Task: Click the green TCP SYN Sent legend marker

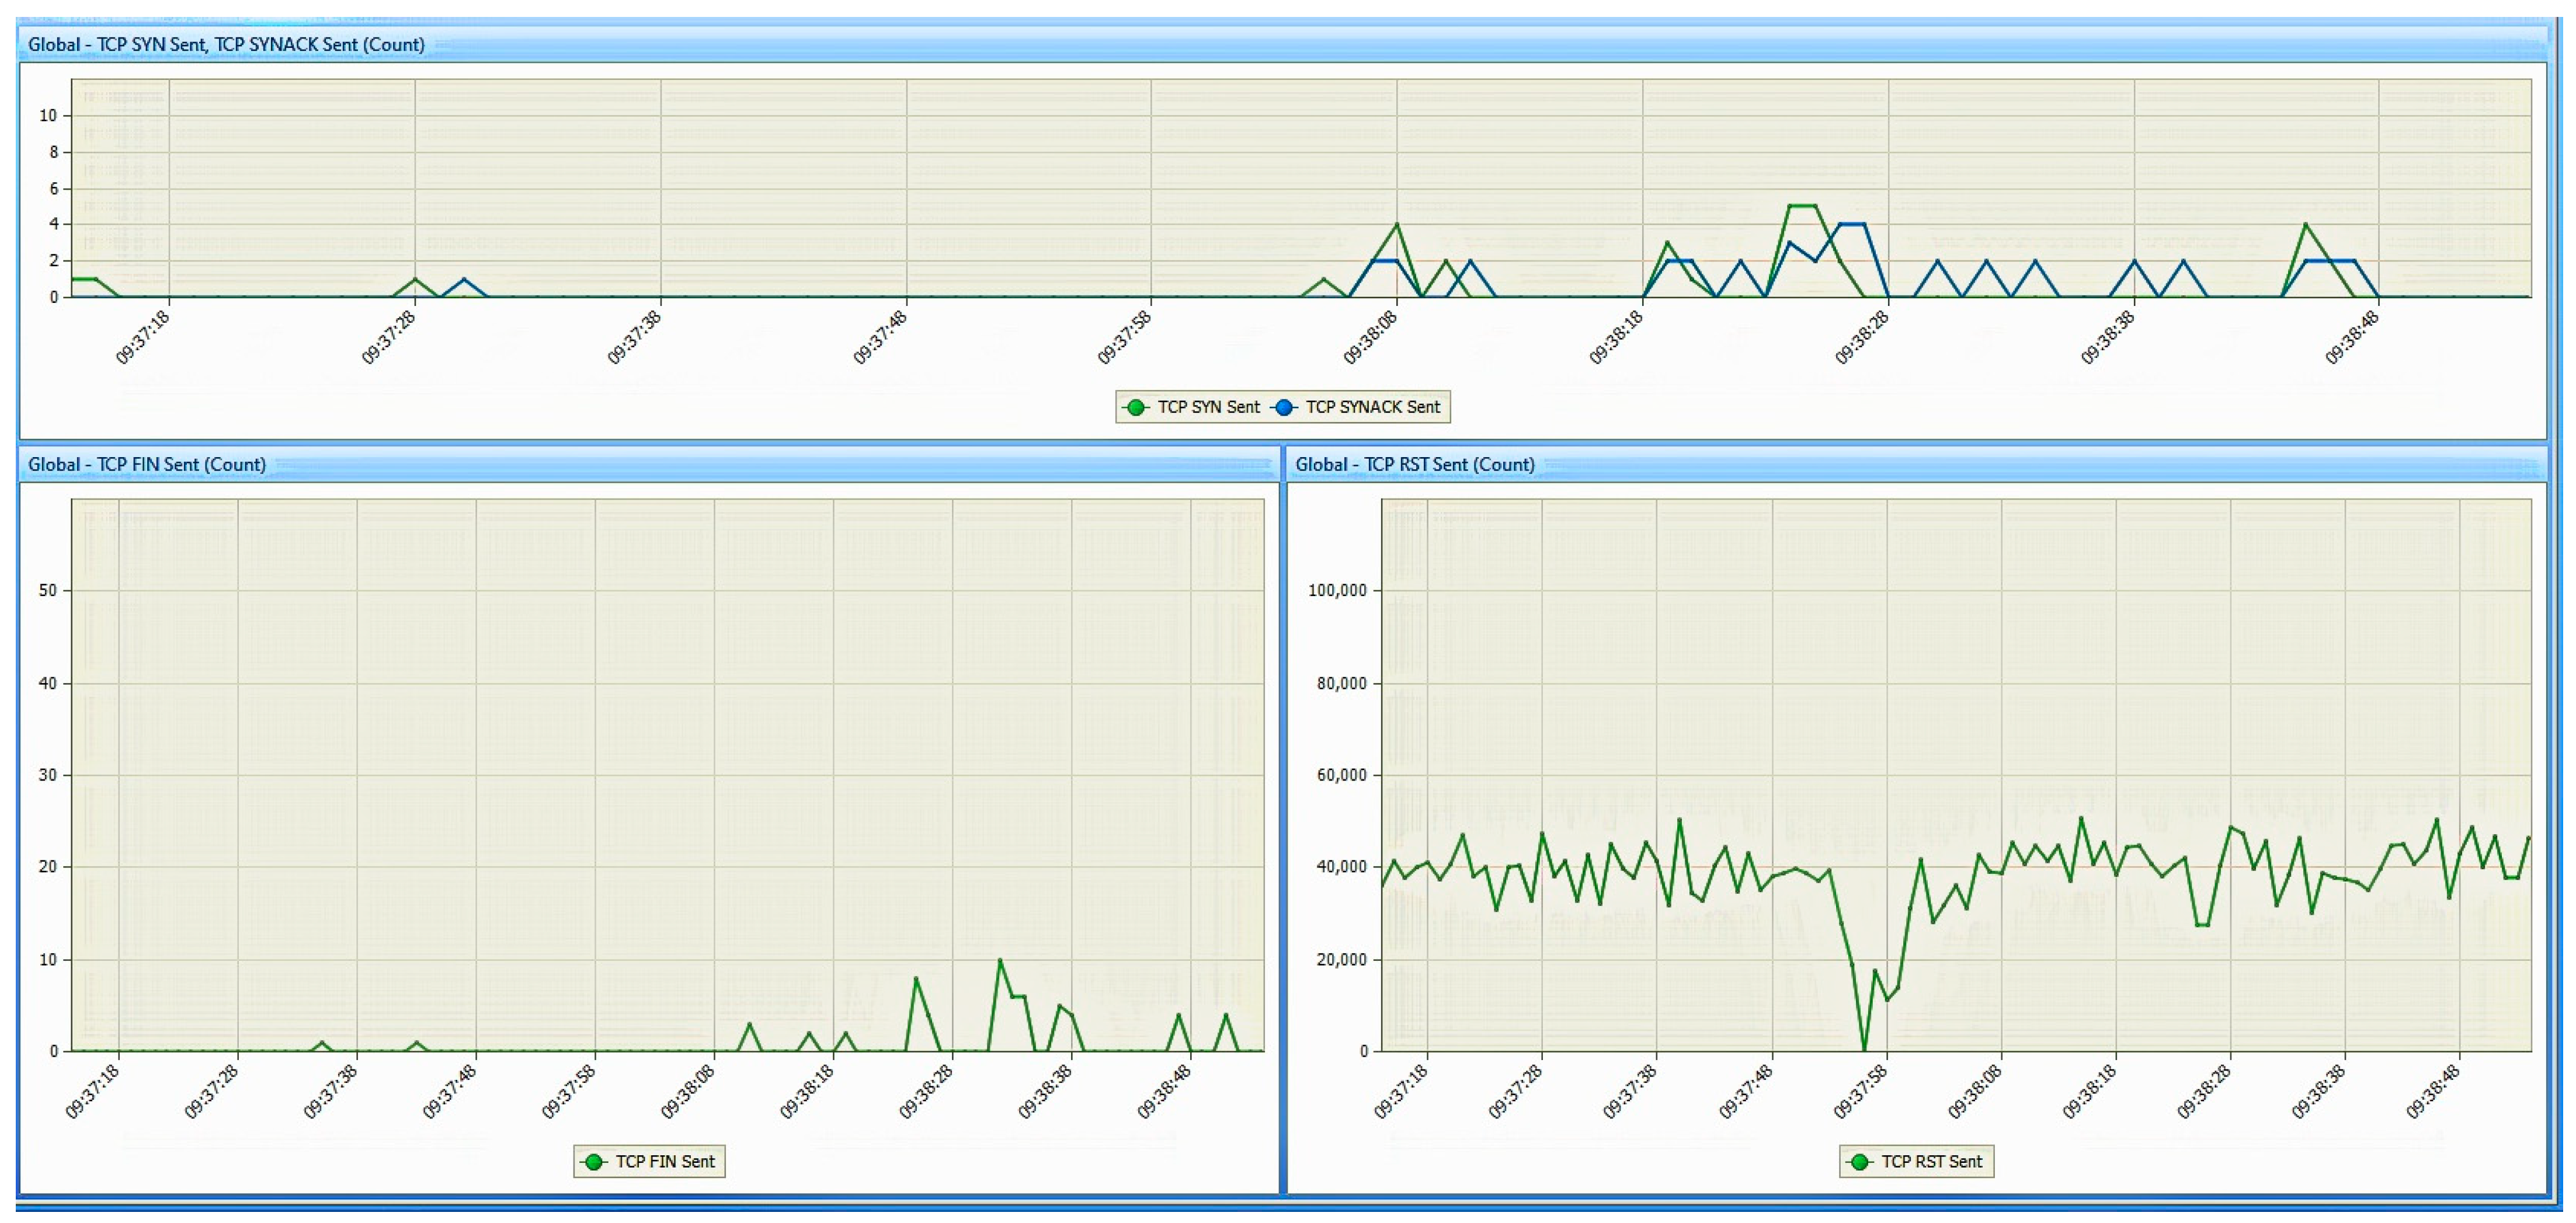Action: [x=1135, y=407]
